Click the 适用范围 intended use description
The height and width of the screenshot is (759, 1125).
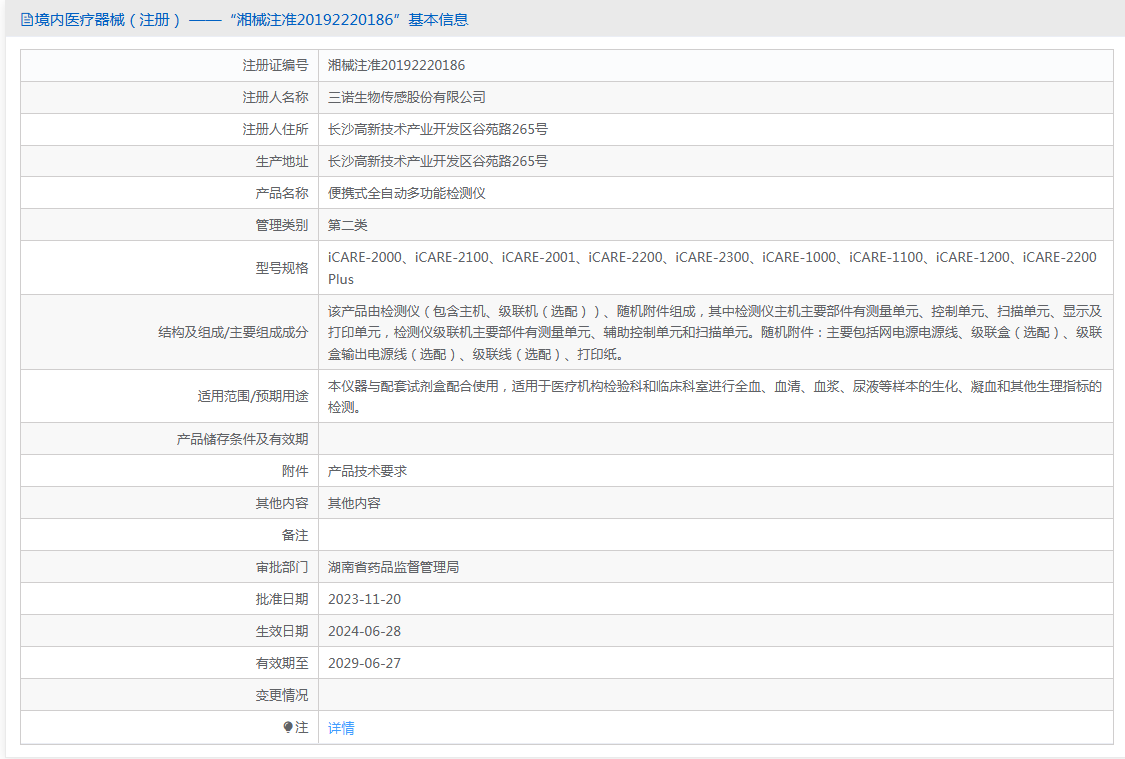coord(715,397)
